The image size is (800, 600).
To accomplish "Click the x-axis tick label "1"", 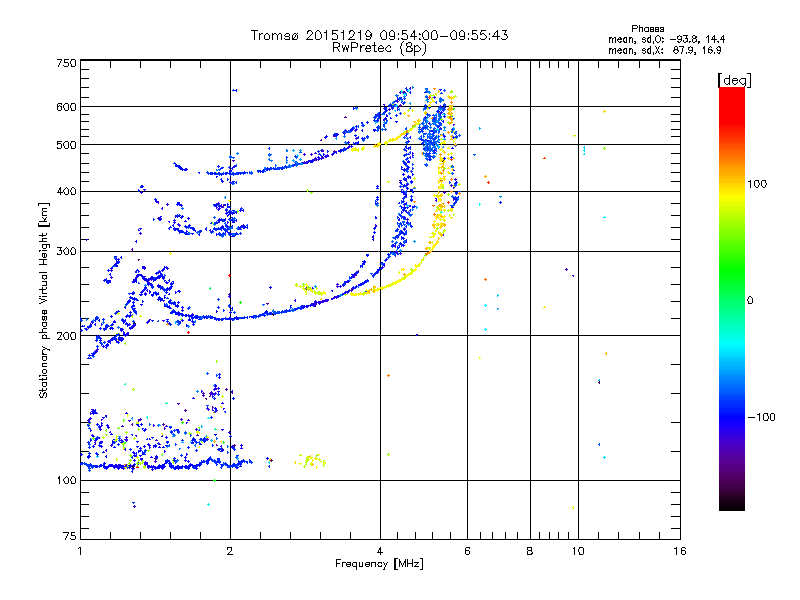I will (x=80, y=551).
